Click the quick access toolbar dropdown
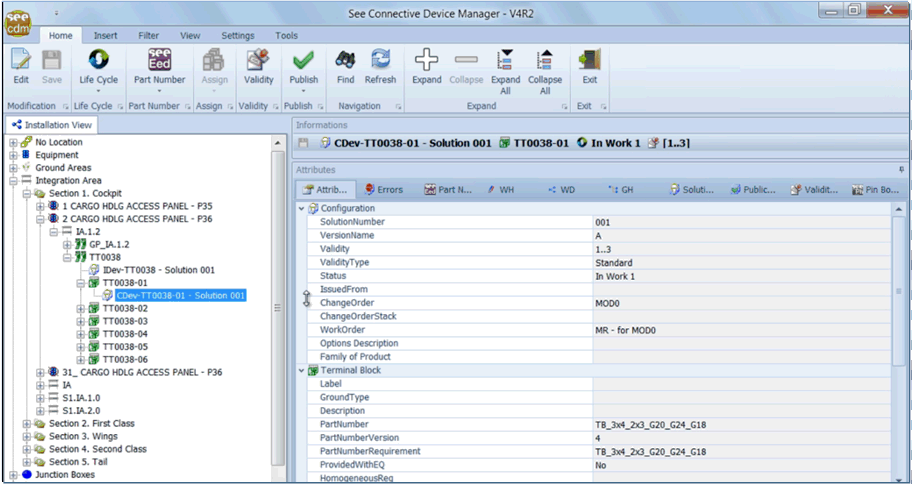 (x=56, y=12)
